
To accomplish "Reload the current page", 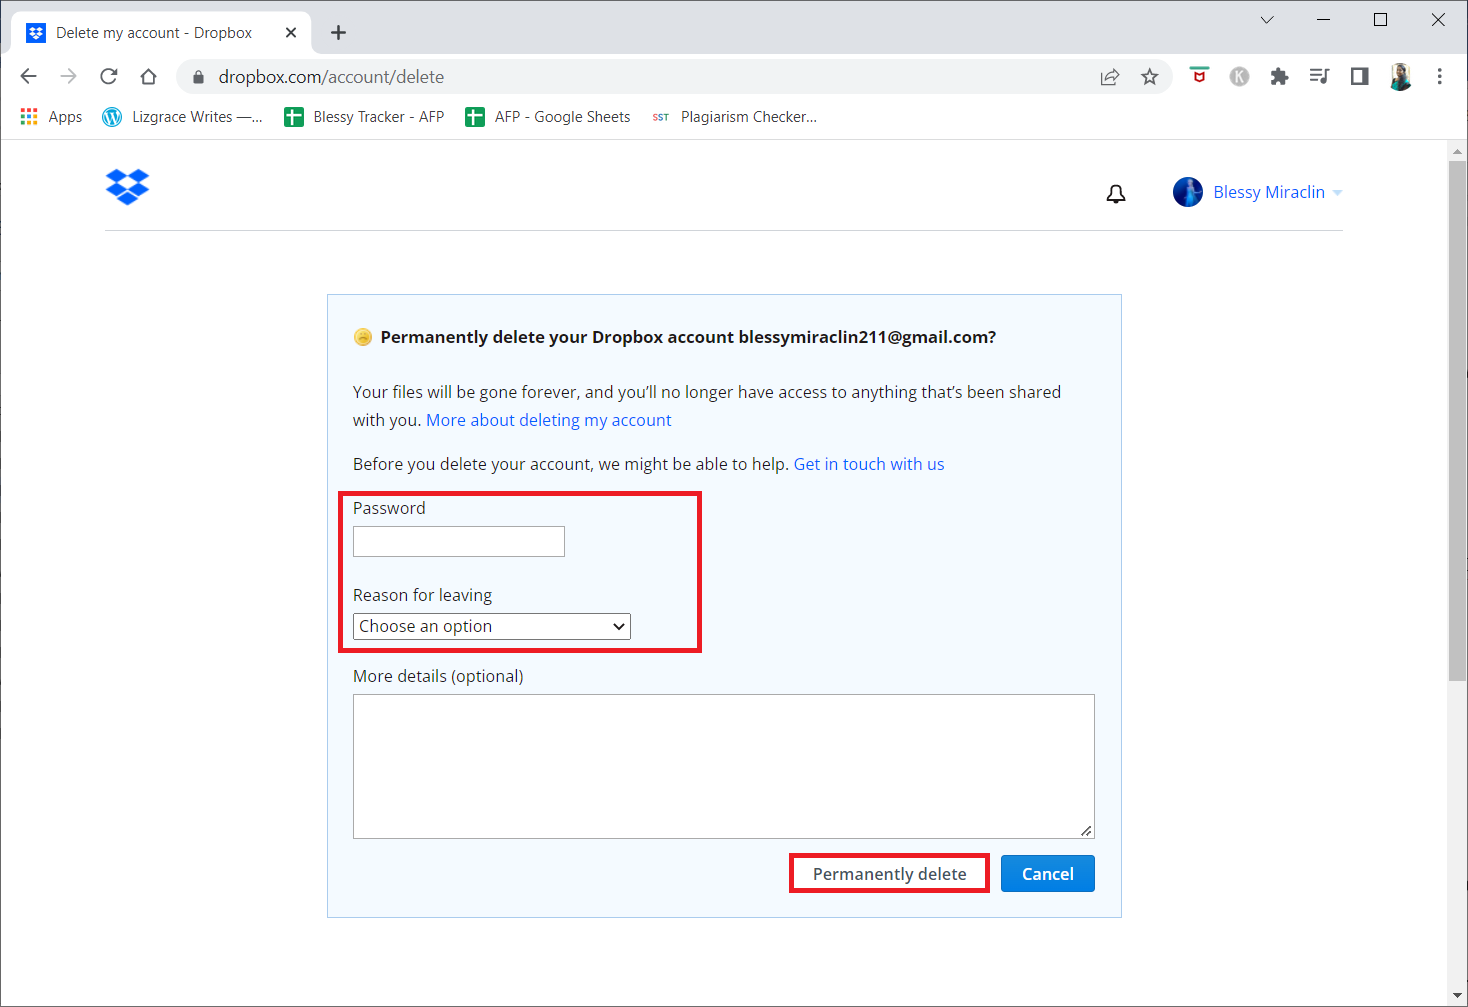I will point(109,77).
